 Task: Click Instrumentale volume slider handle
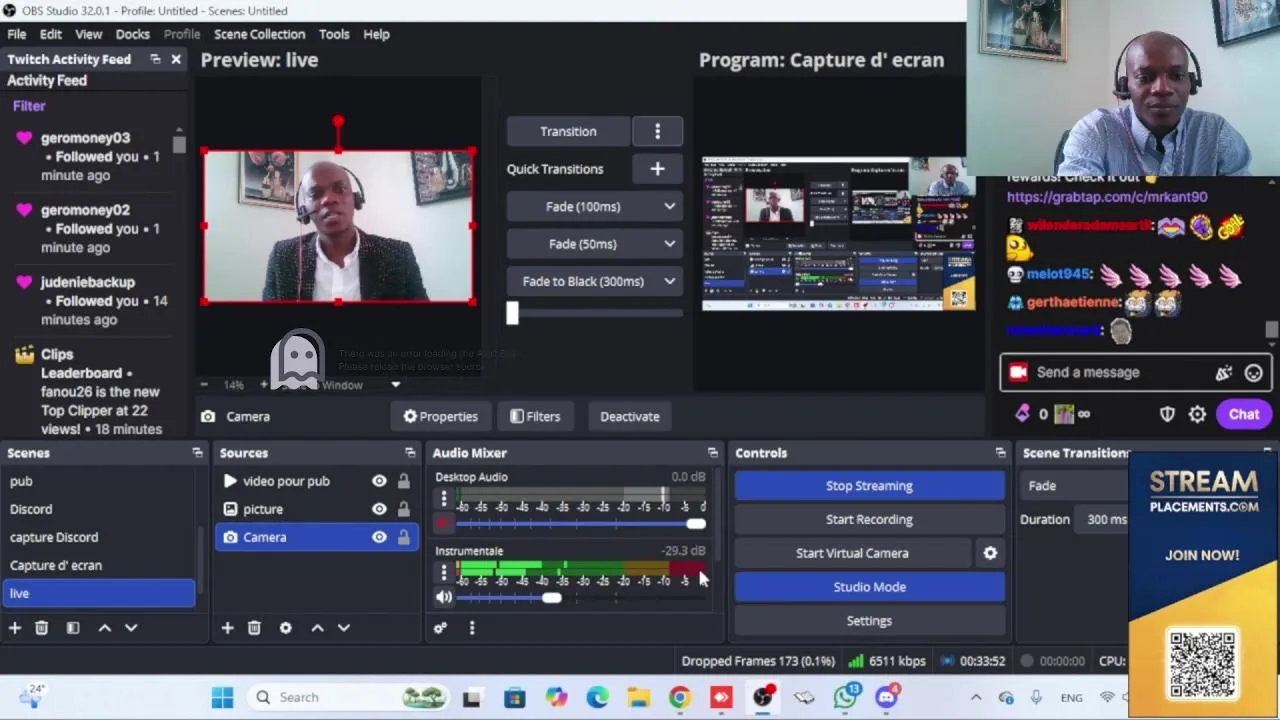[x=552, y=598]
